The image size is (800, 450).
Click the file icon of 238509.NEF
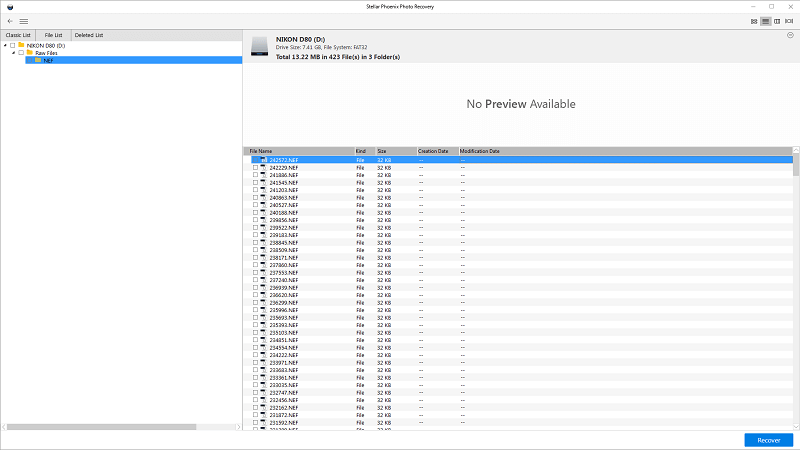coord(264,250)
